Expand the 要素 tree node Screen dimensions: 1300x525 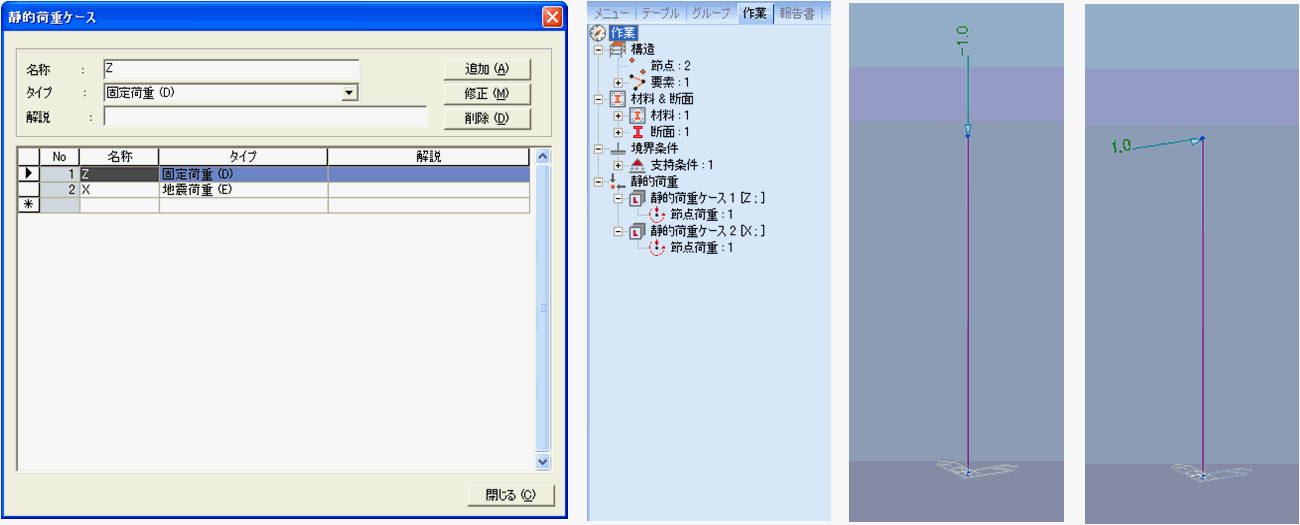(618, 82)
